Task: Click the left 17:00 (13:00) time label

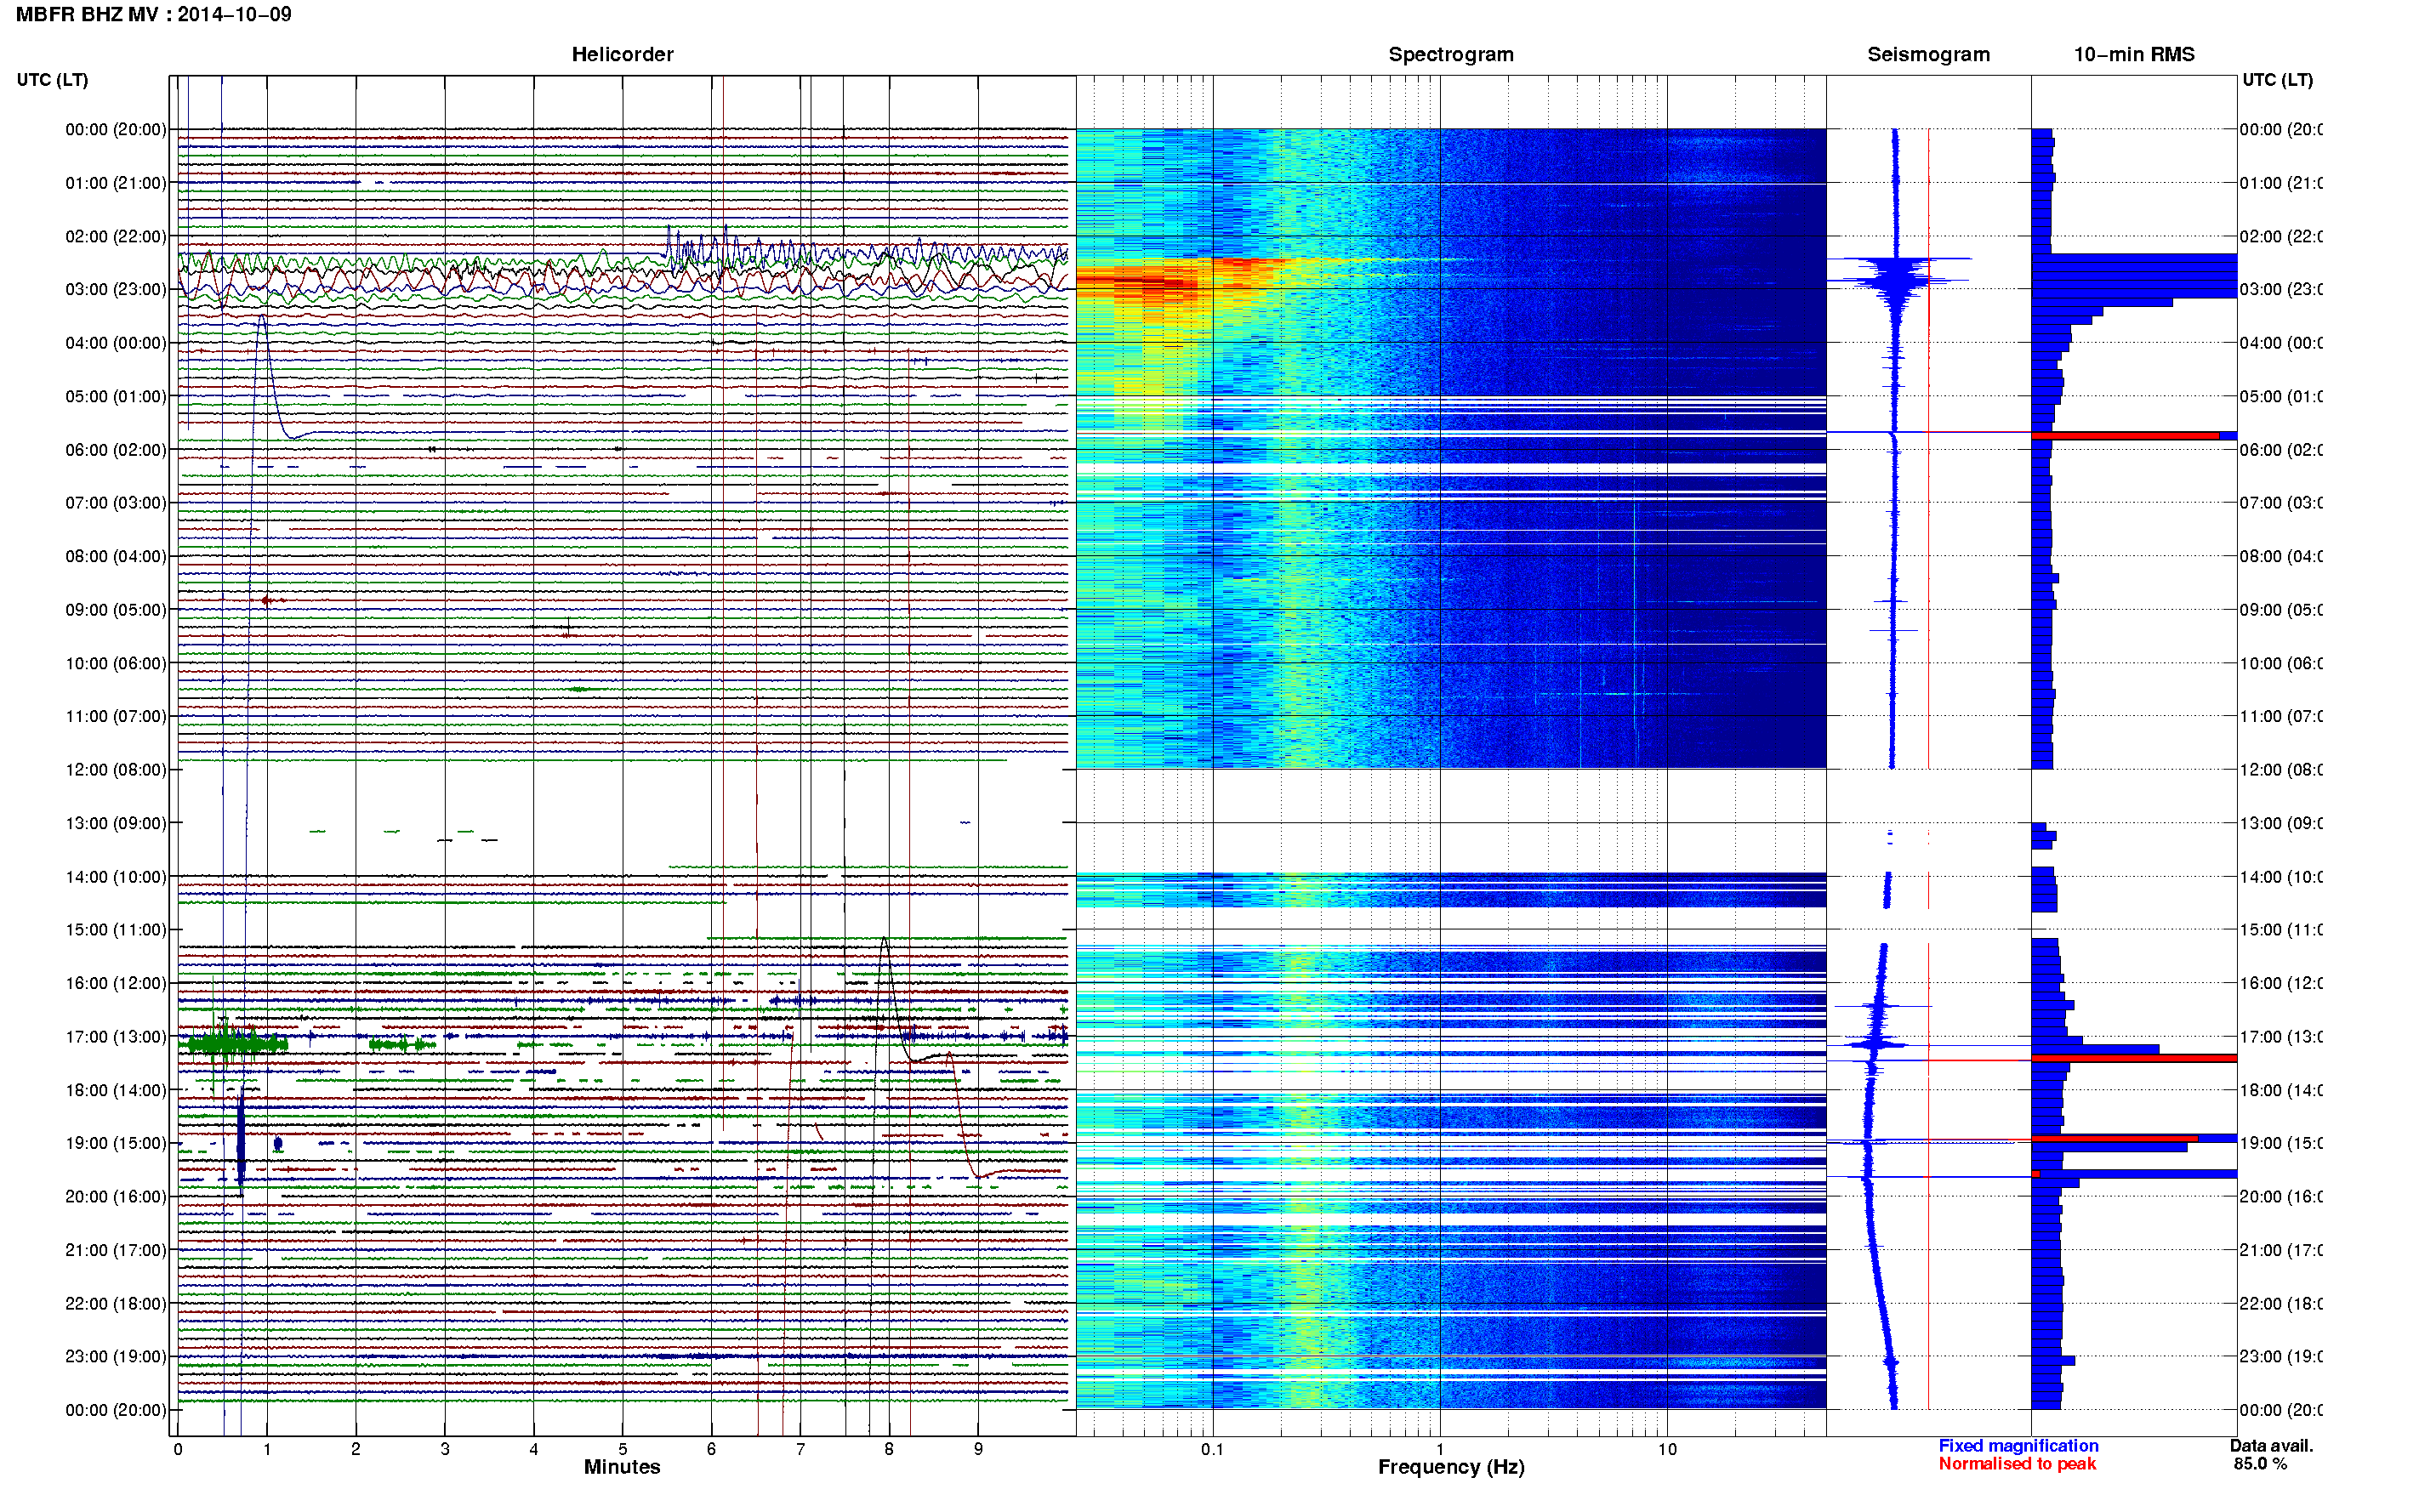Action: tap(115, 1037)
